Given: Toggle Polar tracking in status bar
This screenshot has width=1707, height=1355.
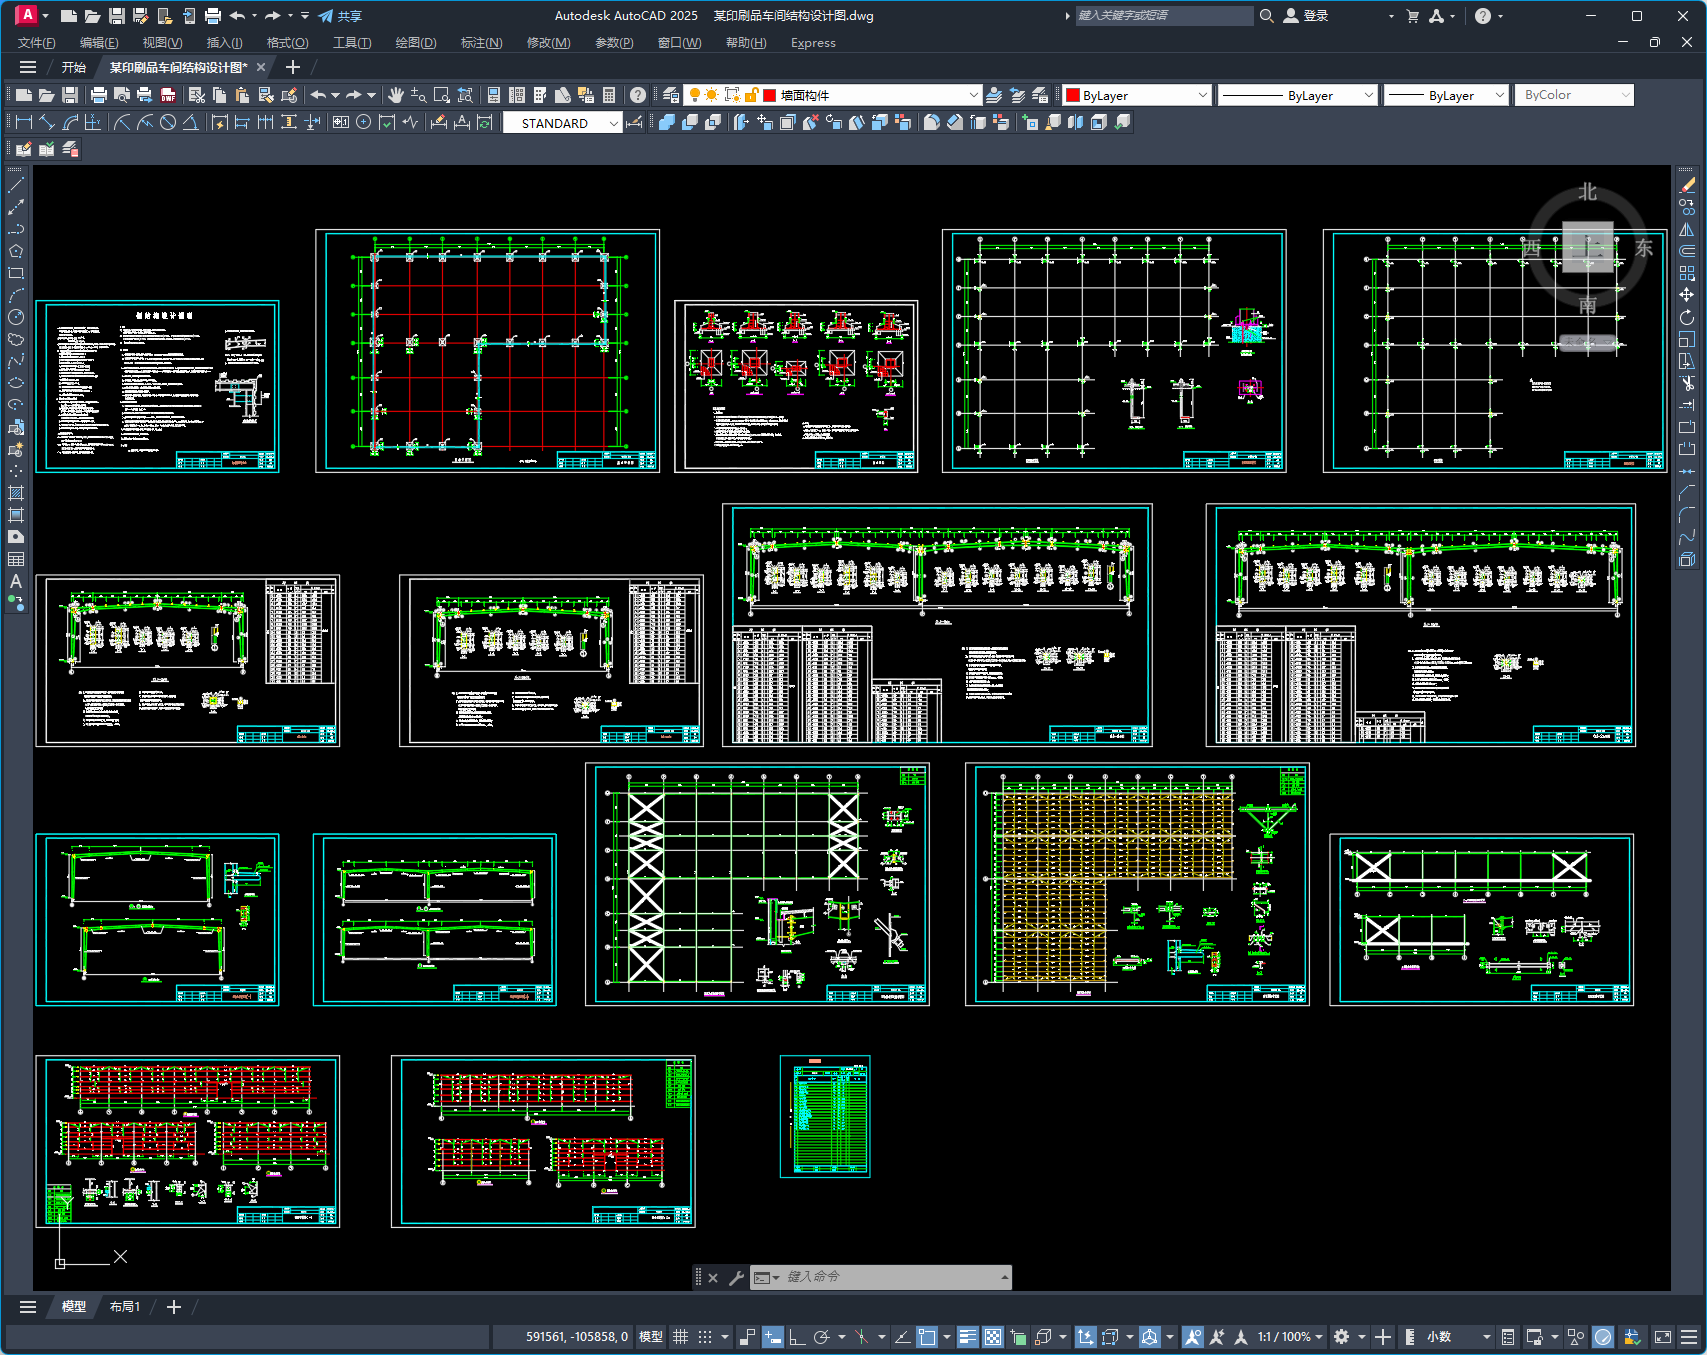Looking at the screenshot, I should point(822,1337).
